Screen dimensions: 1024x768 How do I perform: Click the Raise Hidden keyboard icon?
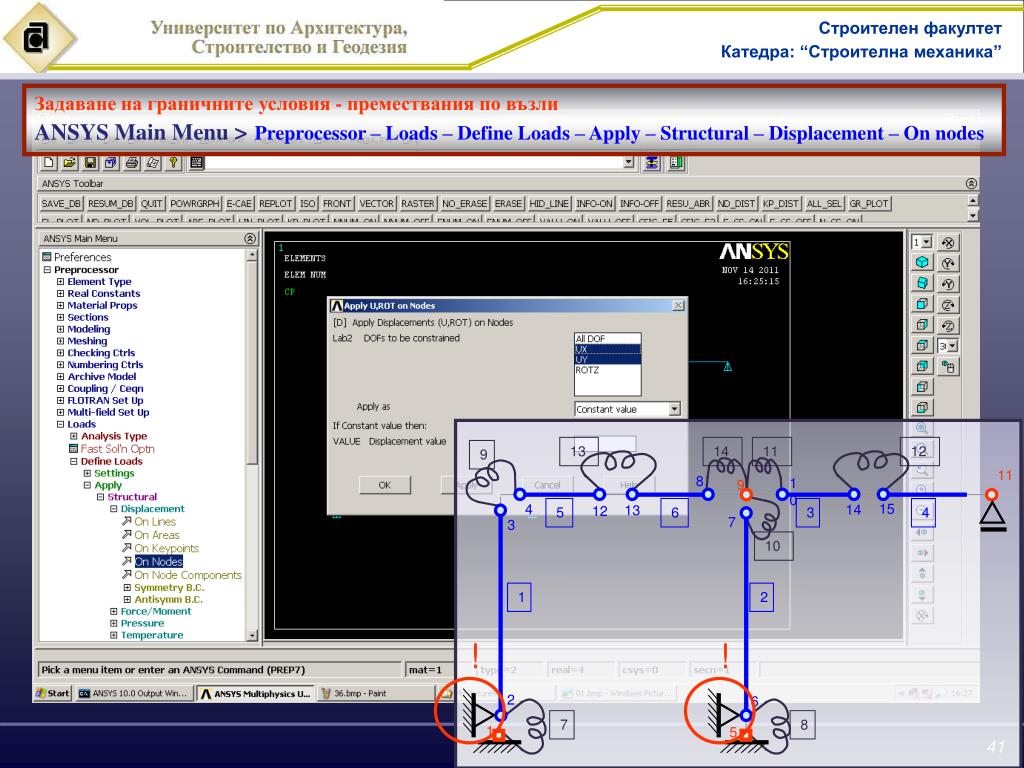click(197, 162)
